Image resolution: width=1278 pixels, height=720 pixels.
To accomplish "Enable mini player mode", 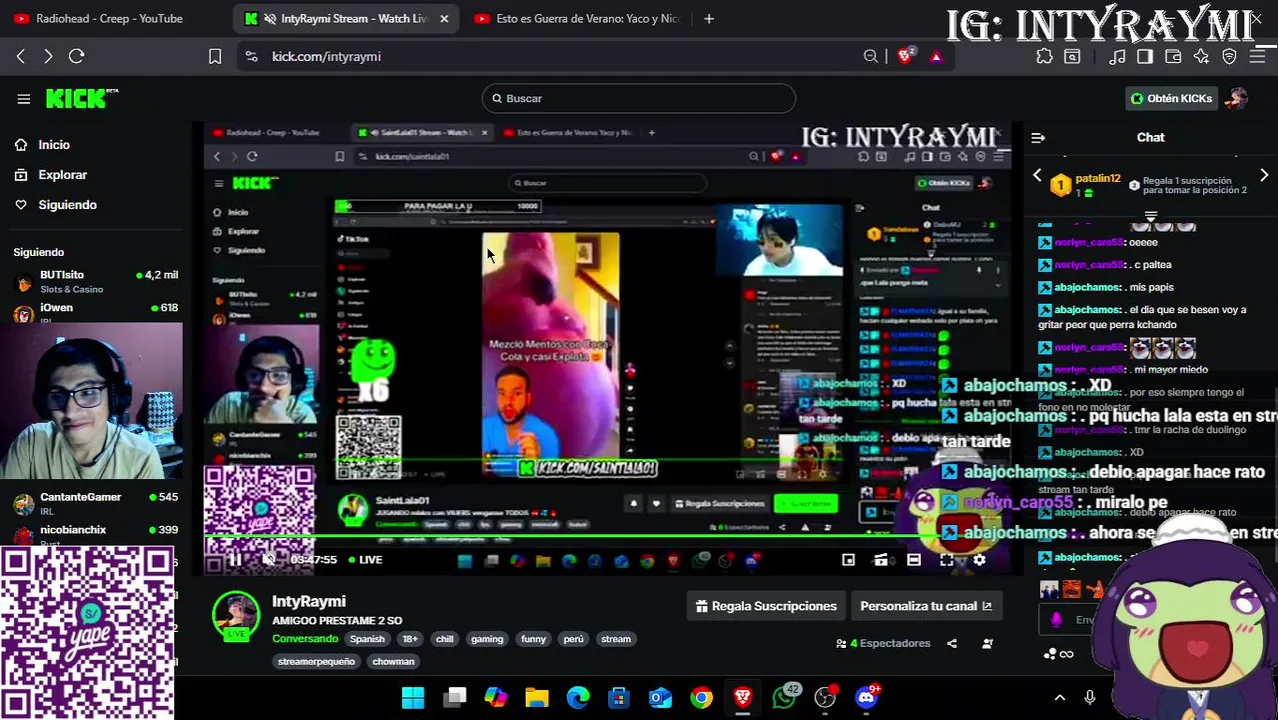I will pyautogui.click(x=848, y=560).
